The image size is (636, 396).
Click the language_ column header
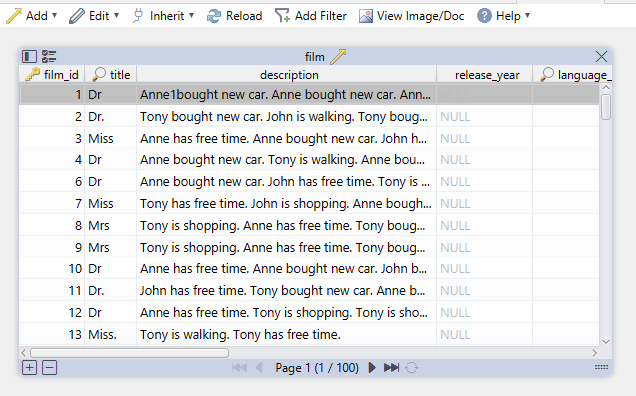point(572,75)
